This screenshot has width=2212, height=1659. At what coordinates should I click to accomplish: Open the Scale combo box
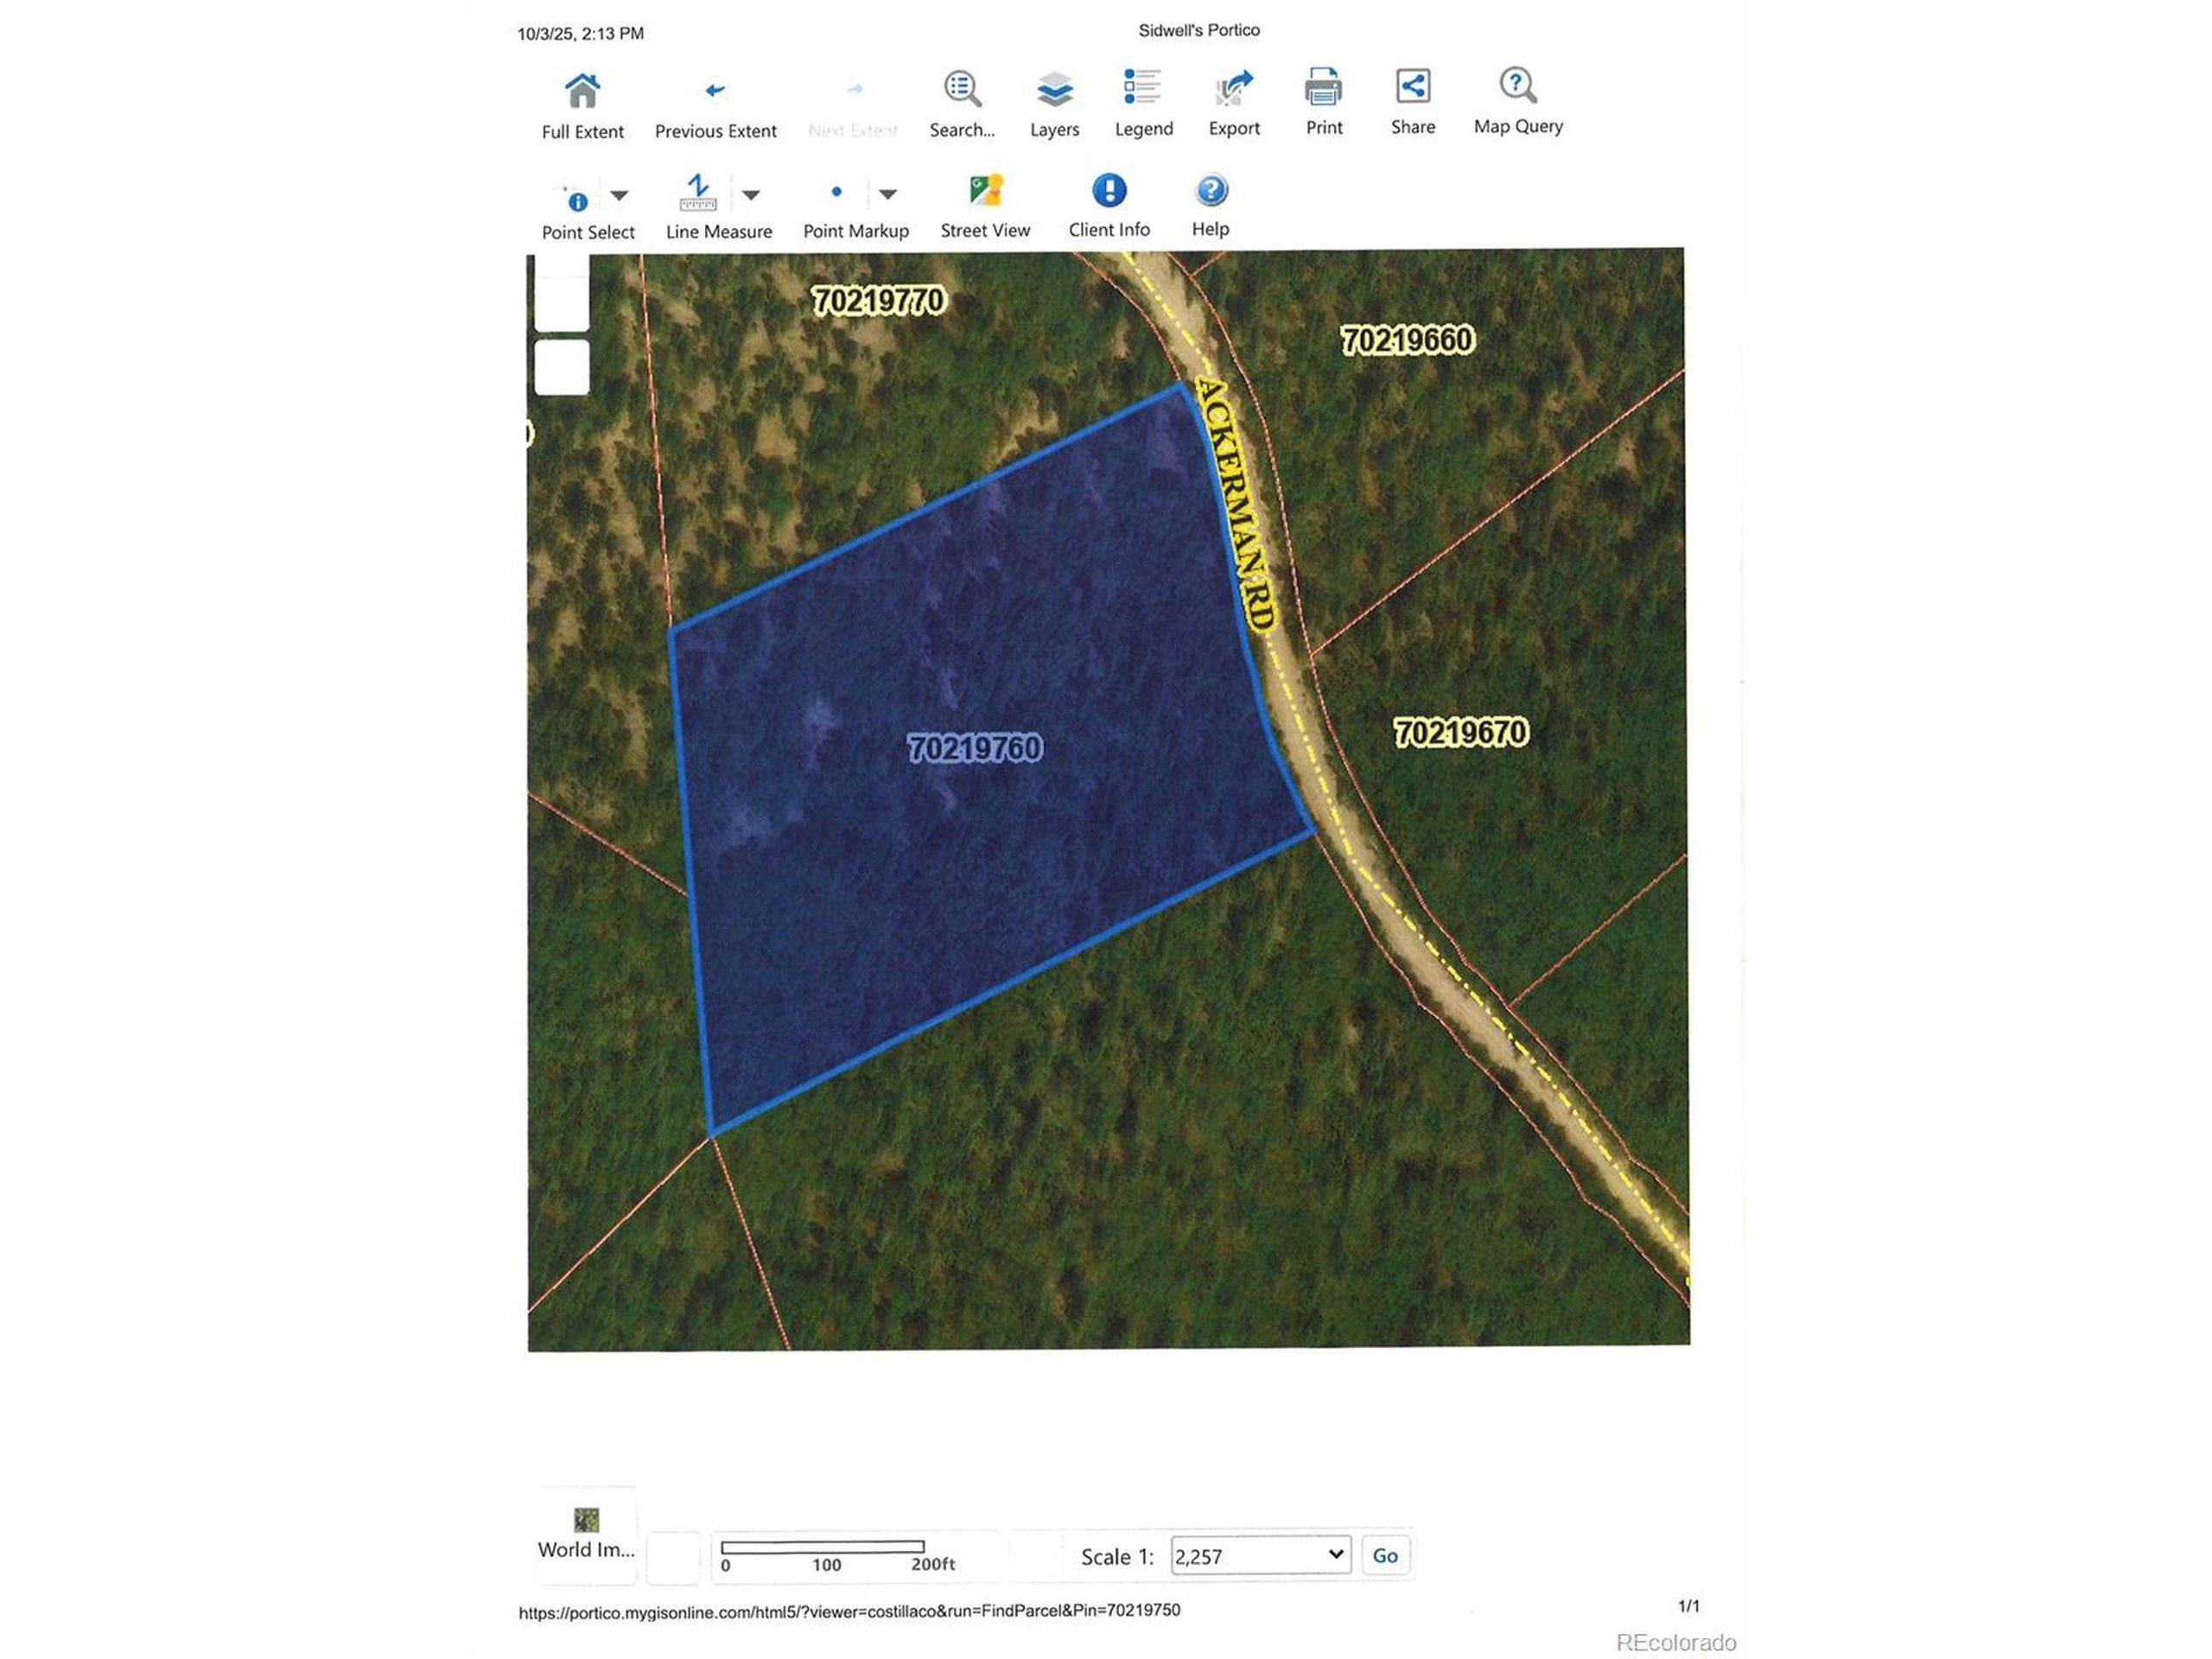pyautogui.click(x=1260, y=1555)
